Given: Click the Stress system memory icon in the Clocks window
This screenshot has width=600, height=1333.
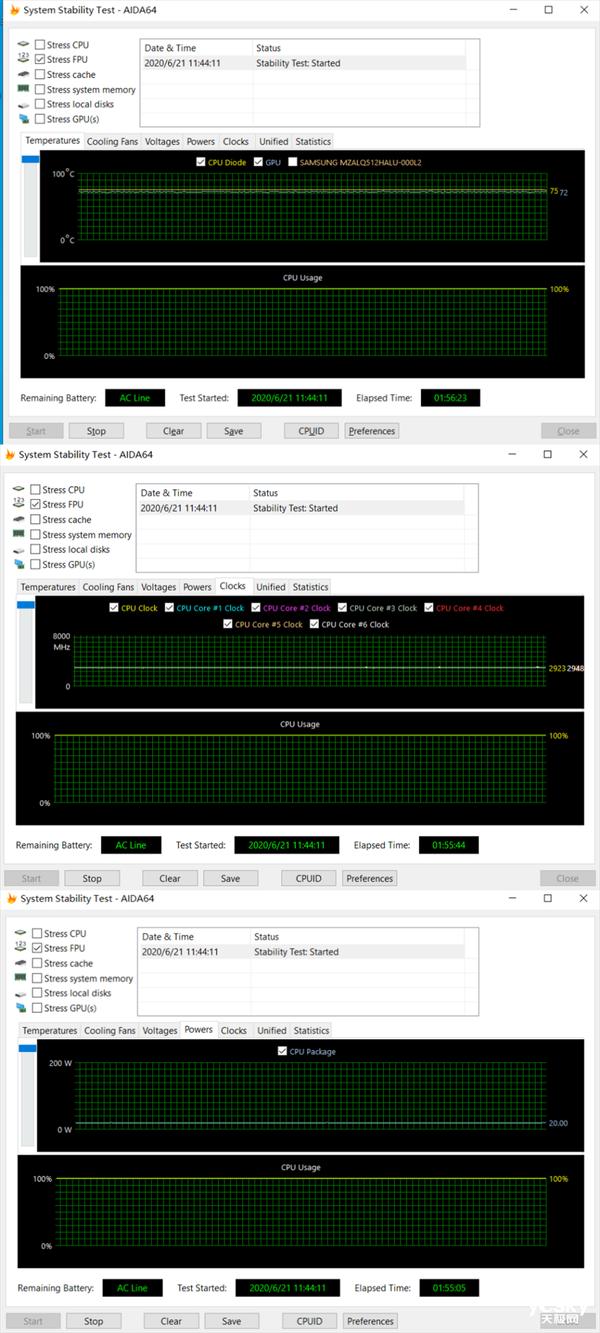Looking at the screenshot, I should [20, 535].
